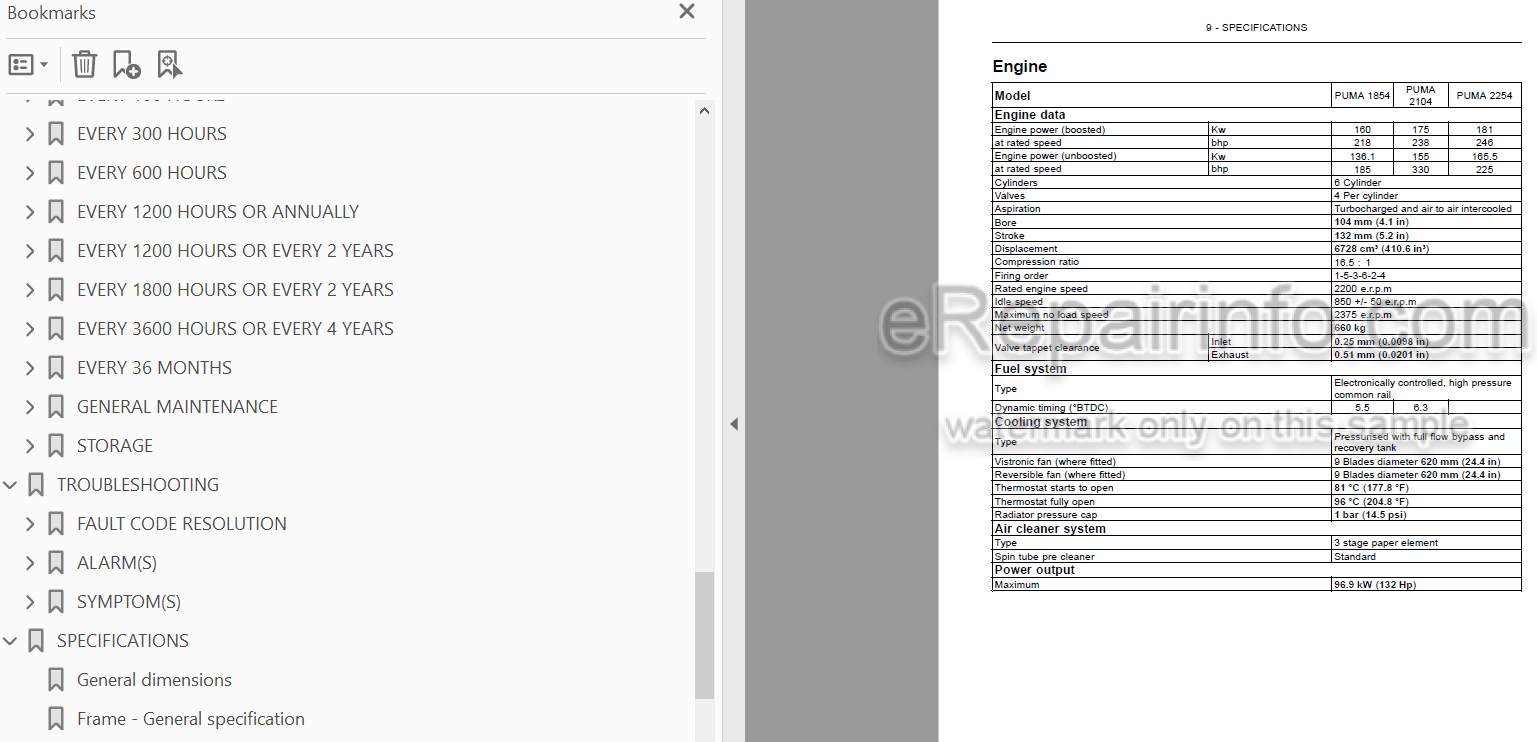Screen dimensions: 1537x742
Task: Expand EVERY 1200 HOURS OR ANNUALLY bookmark
Action: (30, 212)
